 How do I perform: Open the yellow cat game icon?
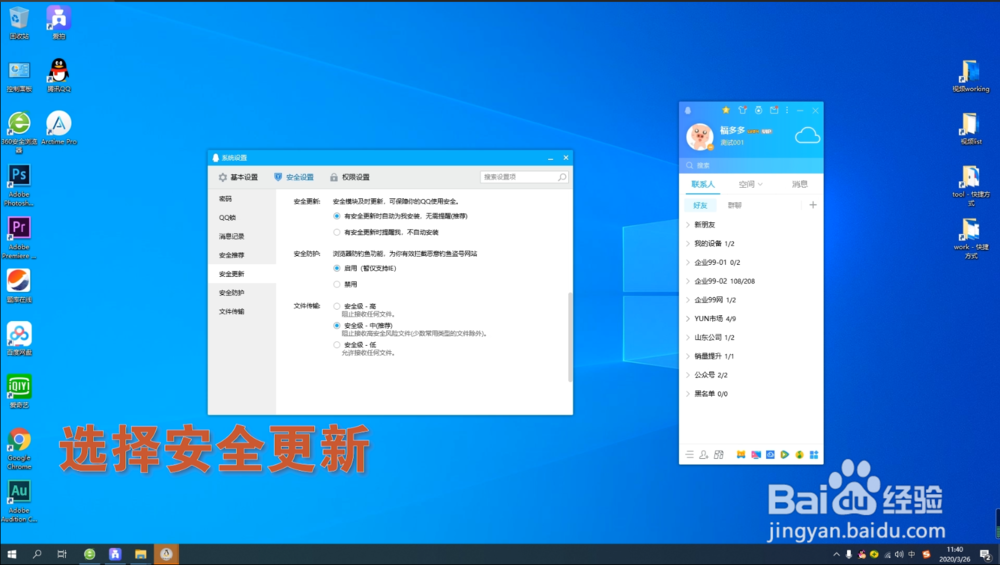[741, 455]
